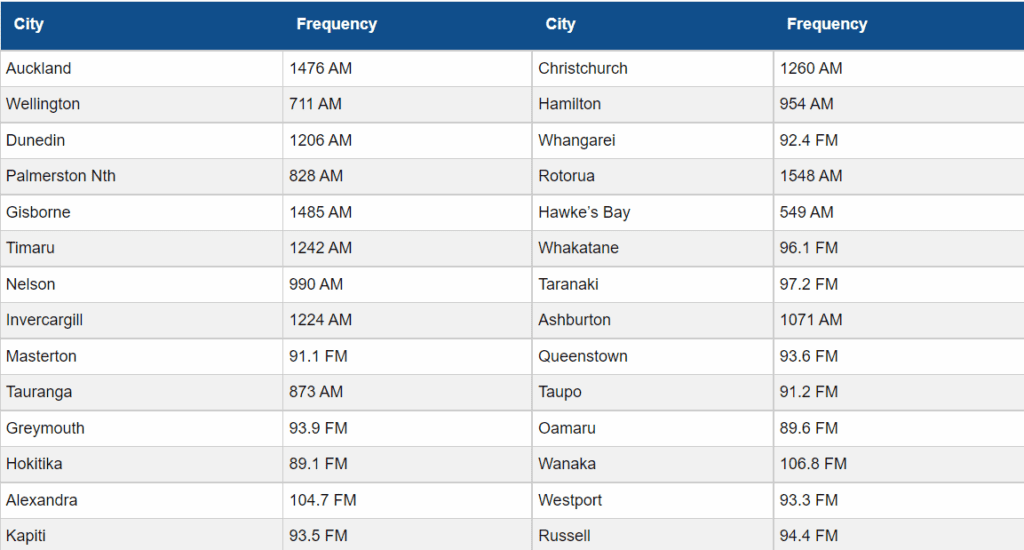The height and width of the screenshot is (550, 1024).
Task: Select the Masterton 91.1 FM cell
Action: click(x=318, y=357)
